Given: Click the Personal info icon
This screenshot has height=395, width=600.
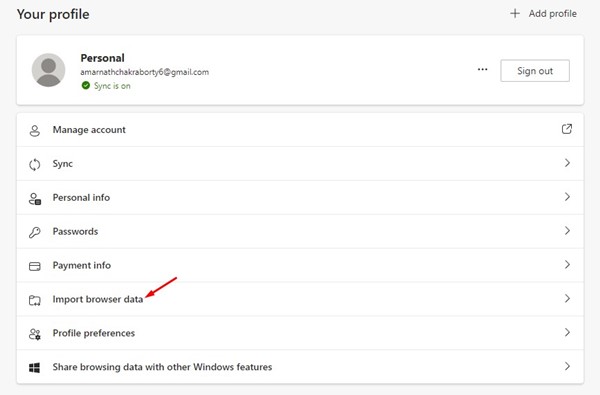Looking at the screenshot, I should point(35,199).
